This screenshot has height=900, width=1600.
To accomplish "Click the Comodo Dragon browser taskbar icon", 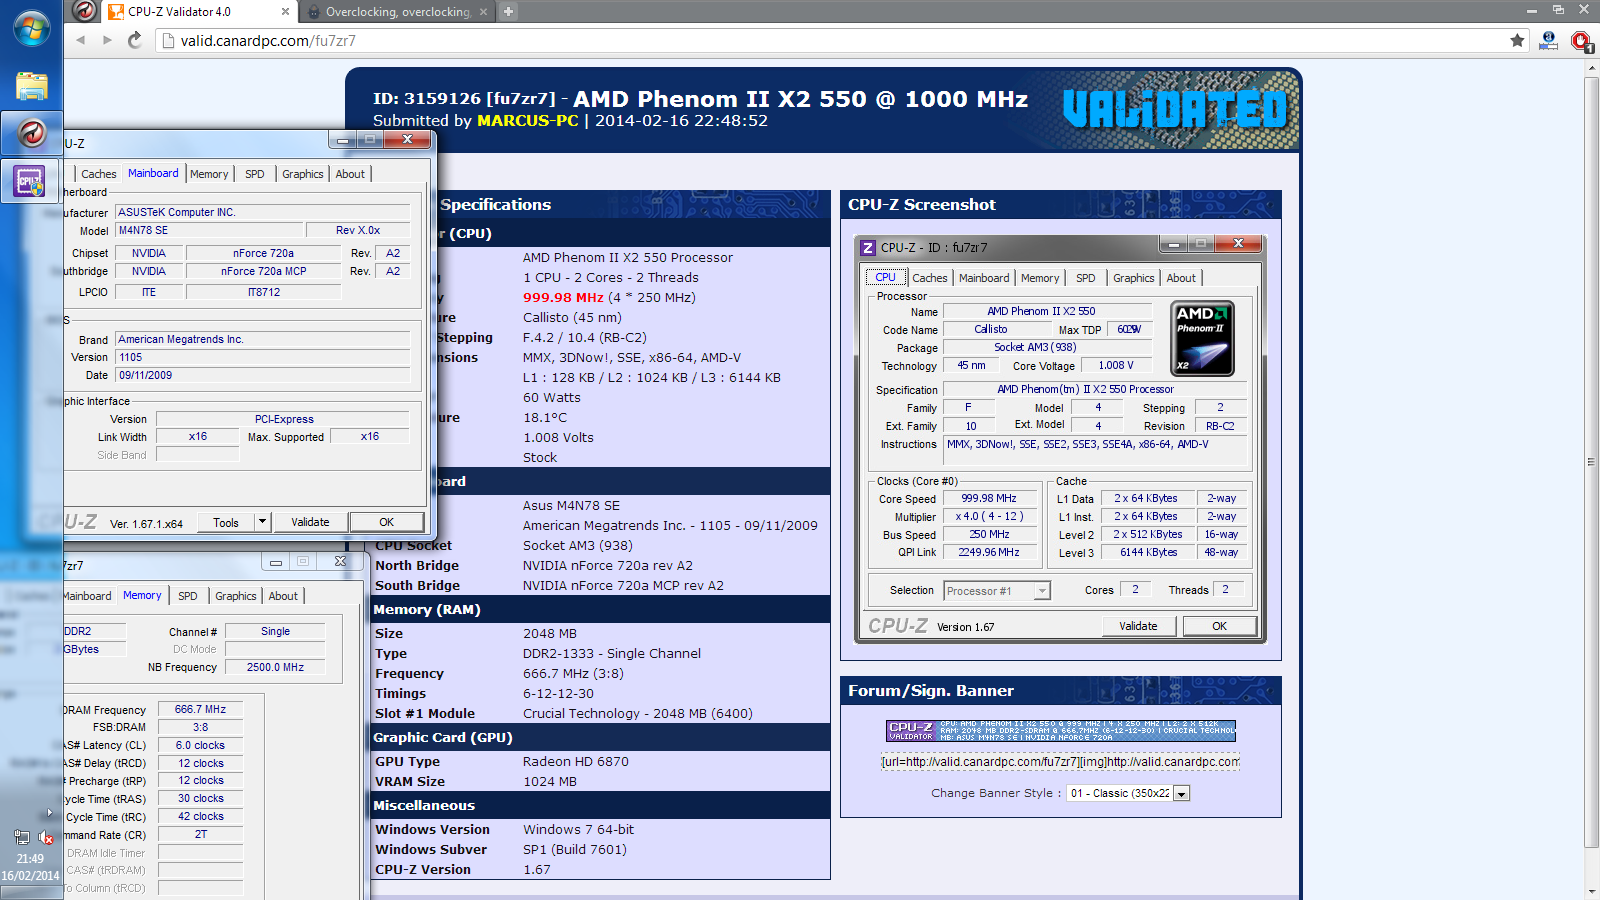I will [x=31, y=133].
